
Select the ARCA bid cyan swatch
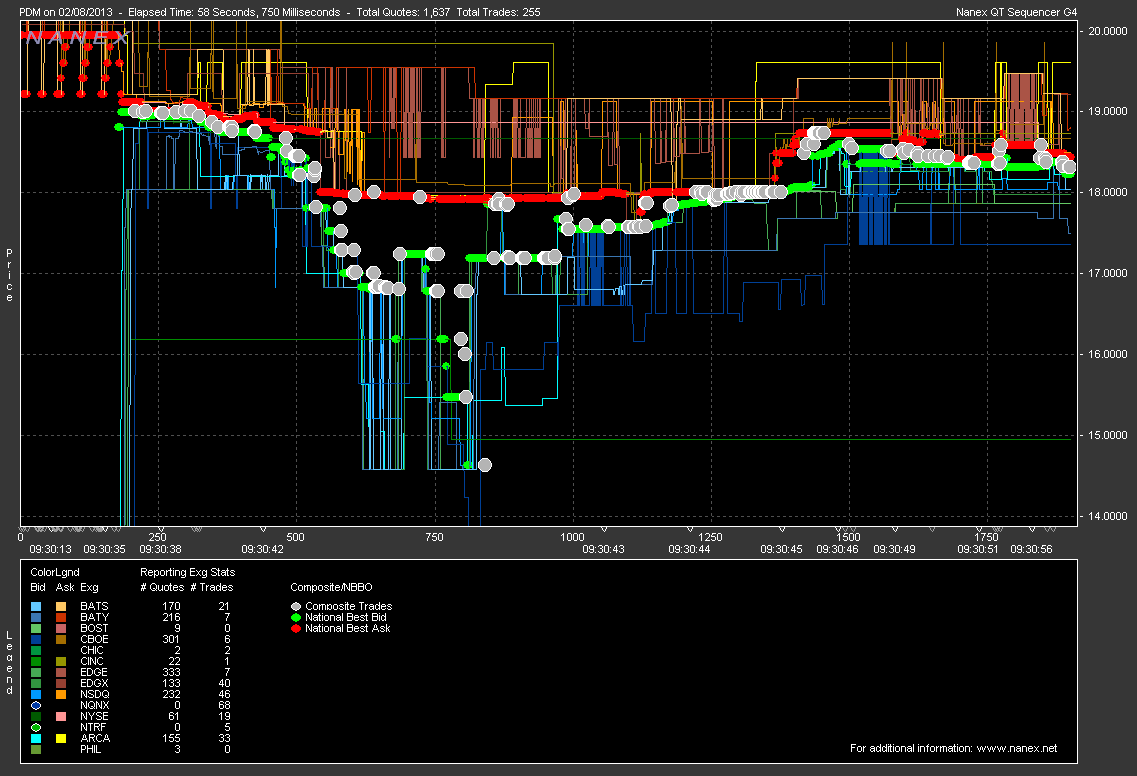[36, 738]
